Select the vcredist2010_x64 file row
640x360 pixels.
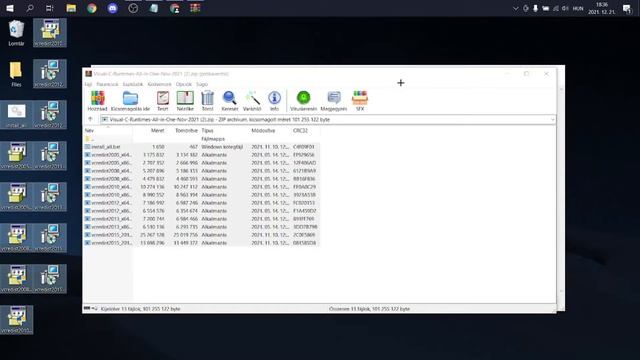[x=202, y=187]
